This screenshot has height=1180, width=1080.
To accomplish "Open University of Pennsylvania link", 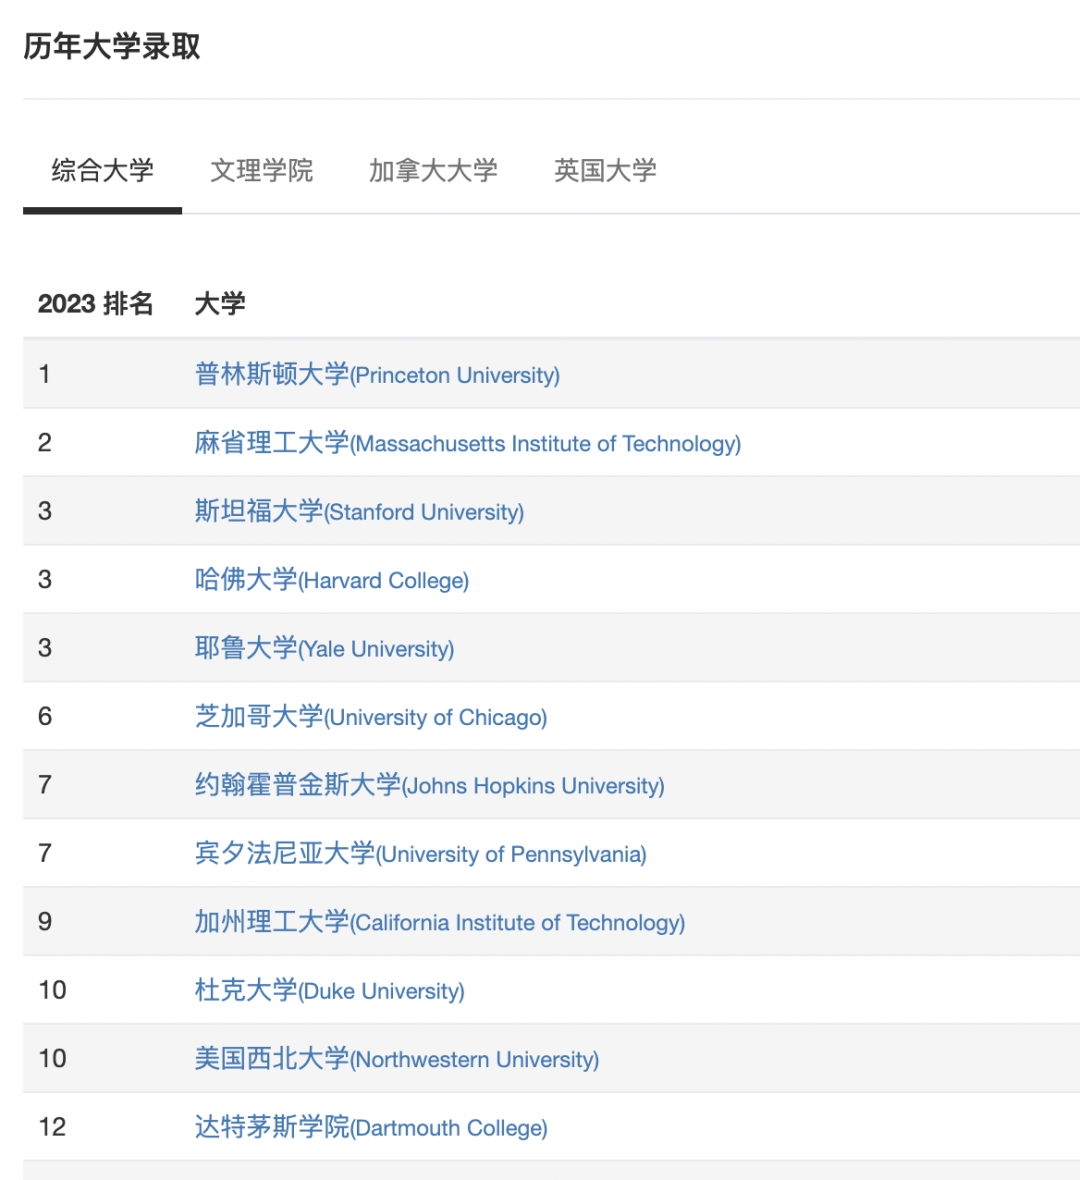I will [x=421, y=853].
